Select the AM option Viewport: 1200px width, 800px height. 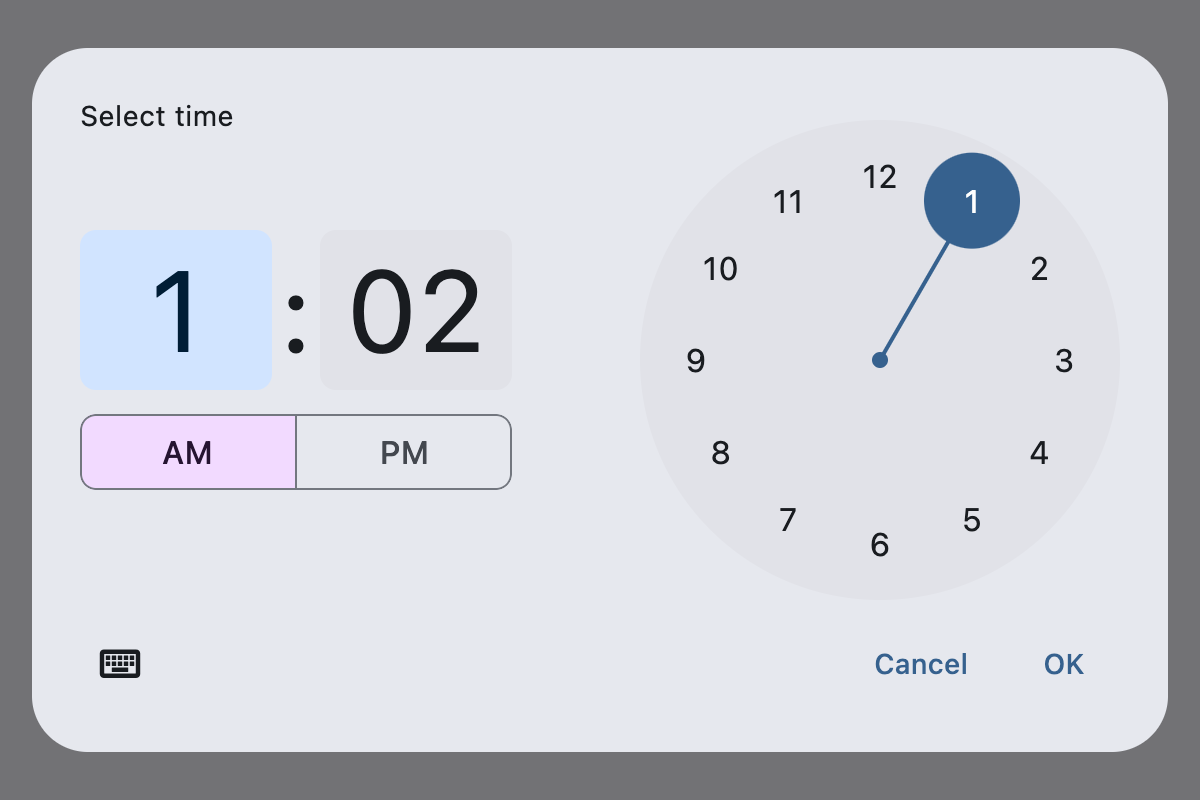pos(188,452)
